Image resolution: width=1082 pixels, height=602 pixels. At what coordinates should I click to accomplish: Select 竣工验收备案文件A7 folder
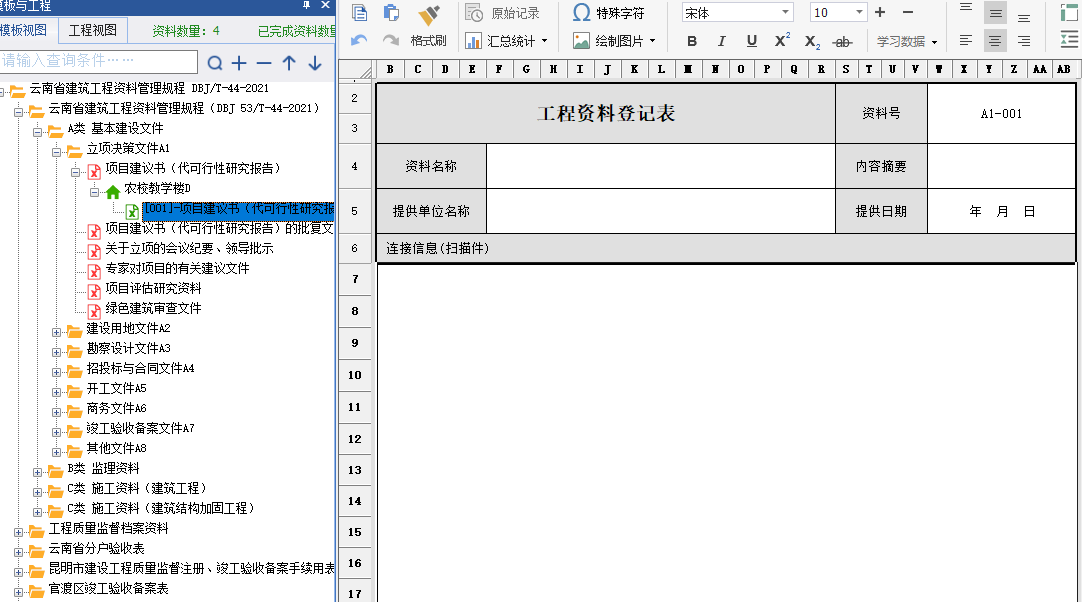[x=140, y=429]
